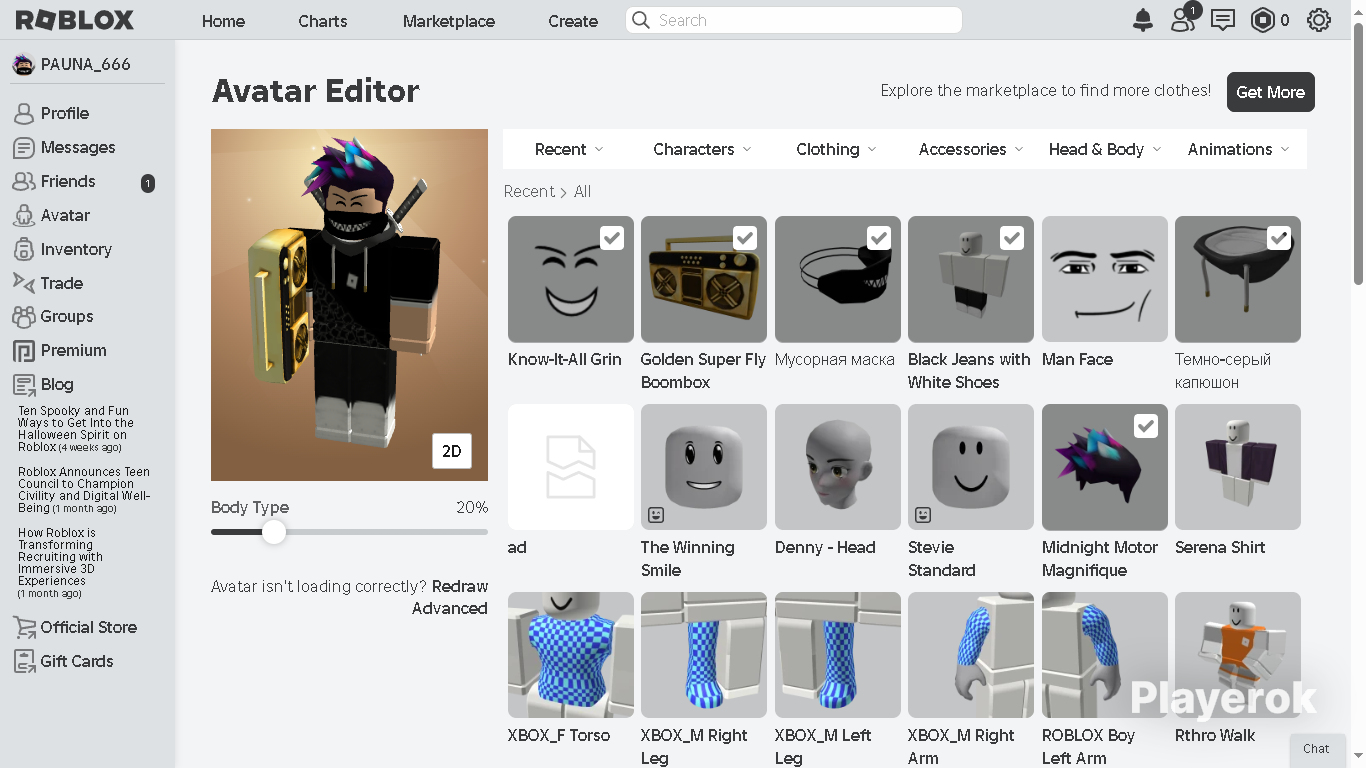
Task: Select the Serena Shirt thumbnail
Action: pyautogui.click(x=1238, y=467)
